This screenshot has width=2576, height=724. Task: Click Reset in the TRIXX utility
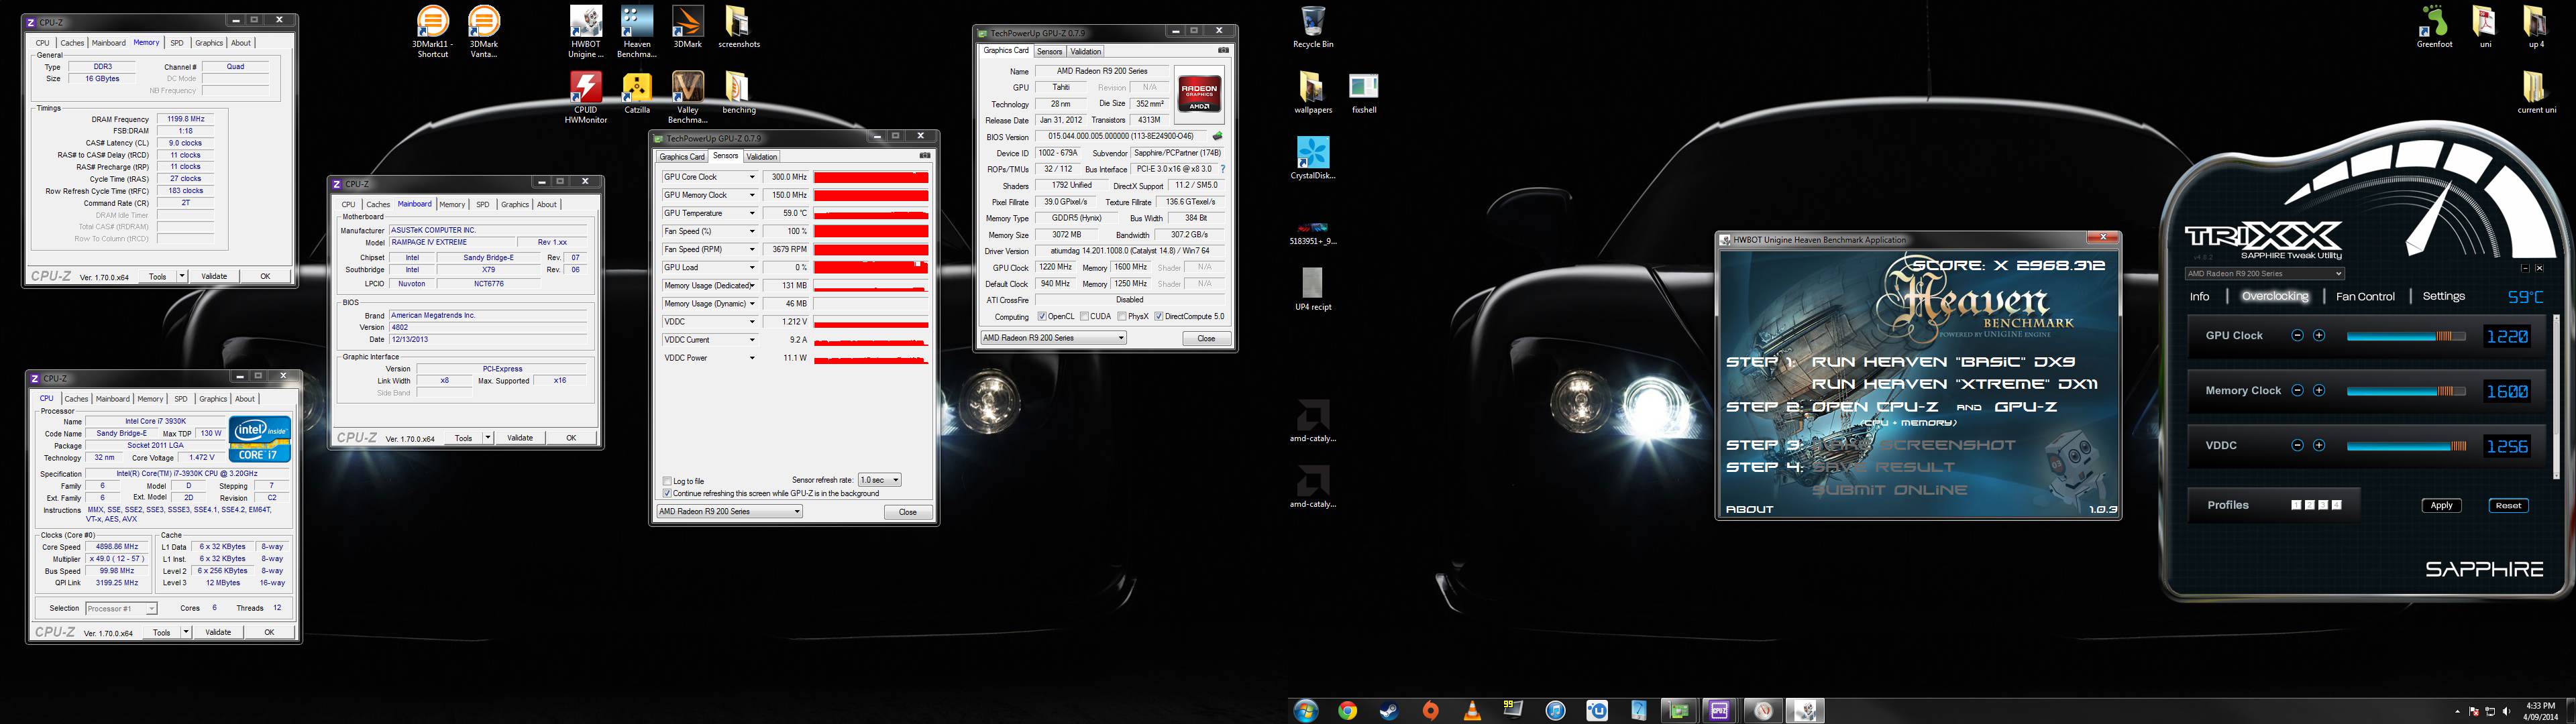point(2508,505)
